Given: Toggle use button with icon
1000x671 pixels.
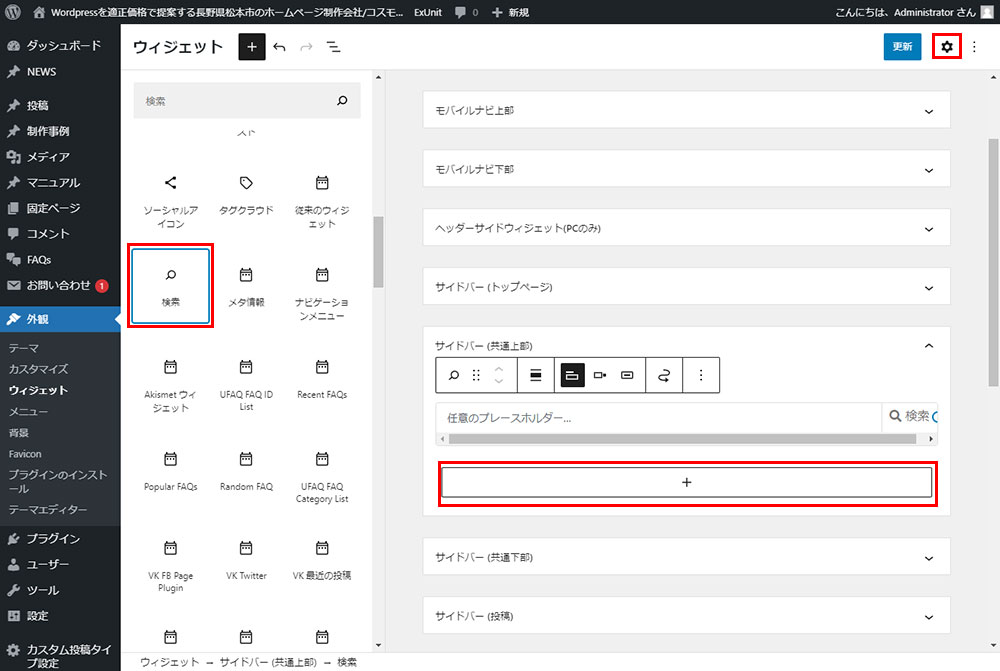Looking at the screenshot, I should click(627, 375).
